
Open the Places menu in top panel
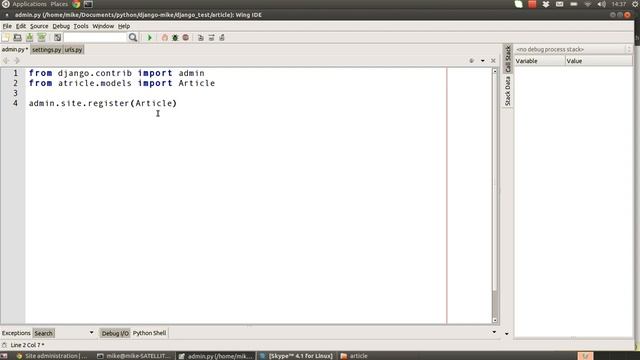tap(59, 4)
